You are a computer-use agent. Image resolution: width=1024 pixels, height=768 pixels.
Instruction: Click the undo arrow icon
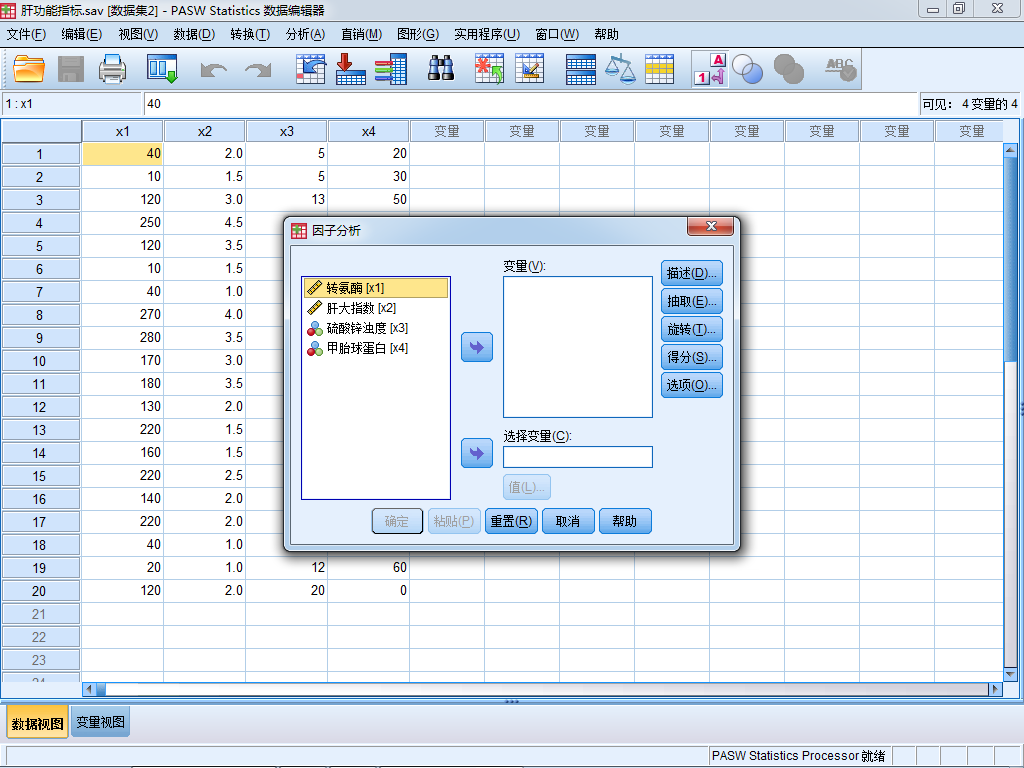[214, 70]
